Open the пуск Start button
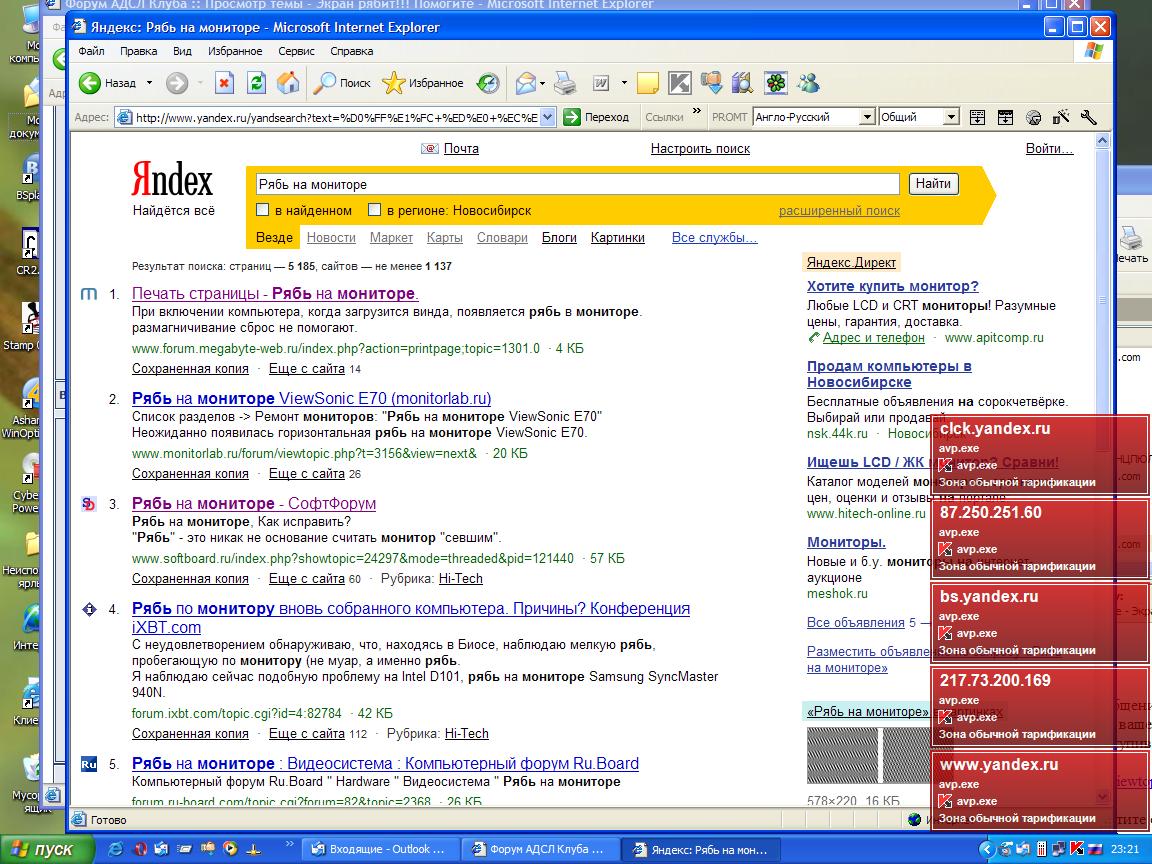Viewport: 1152px width, 864px height. click(x=47, y=849)
